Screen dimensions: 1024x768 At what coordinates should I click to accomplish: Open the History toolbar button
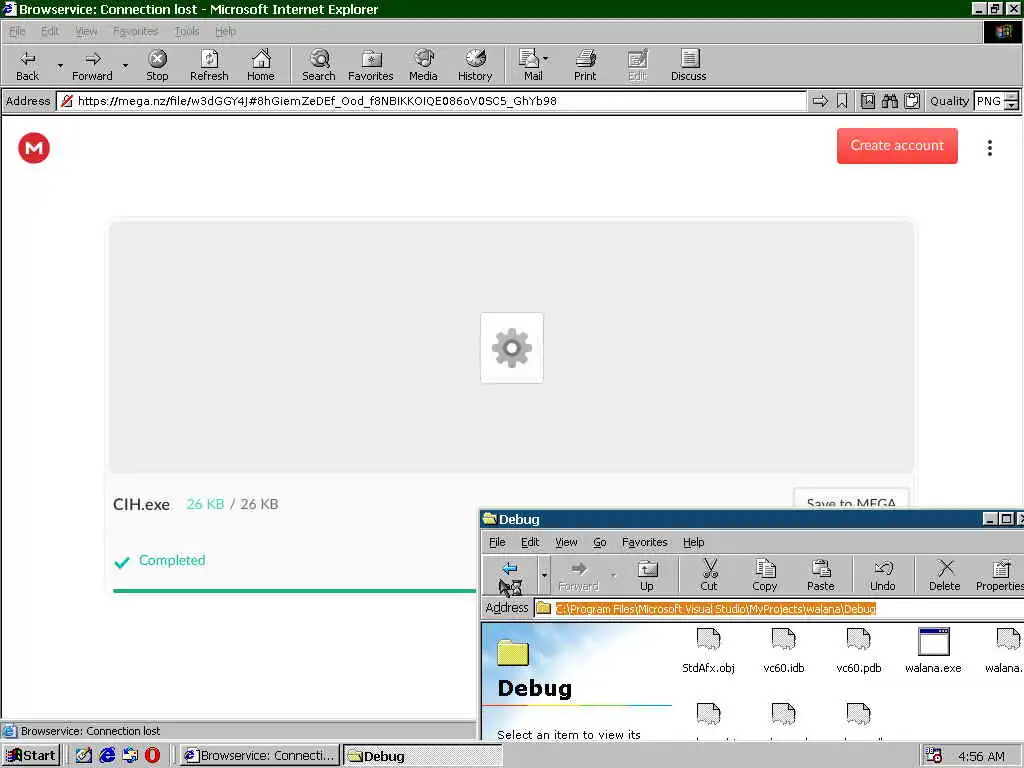click(475, 65)
